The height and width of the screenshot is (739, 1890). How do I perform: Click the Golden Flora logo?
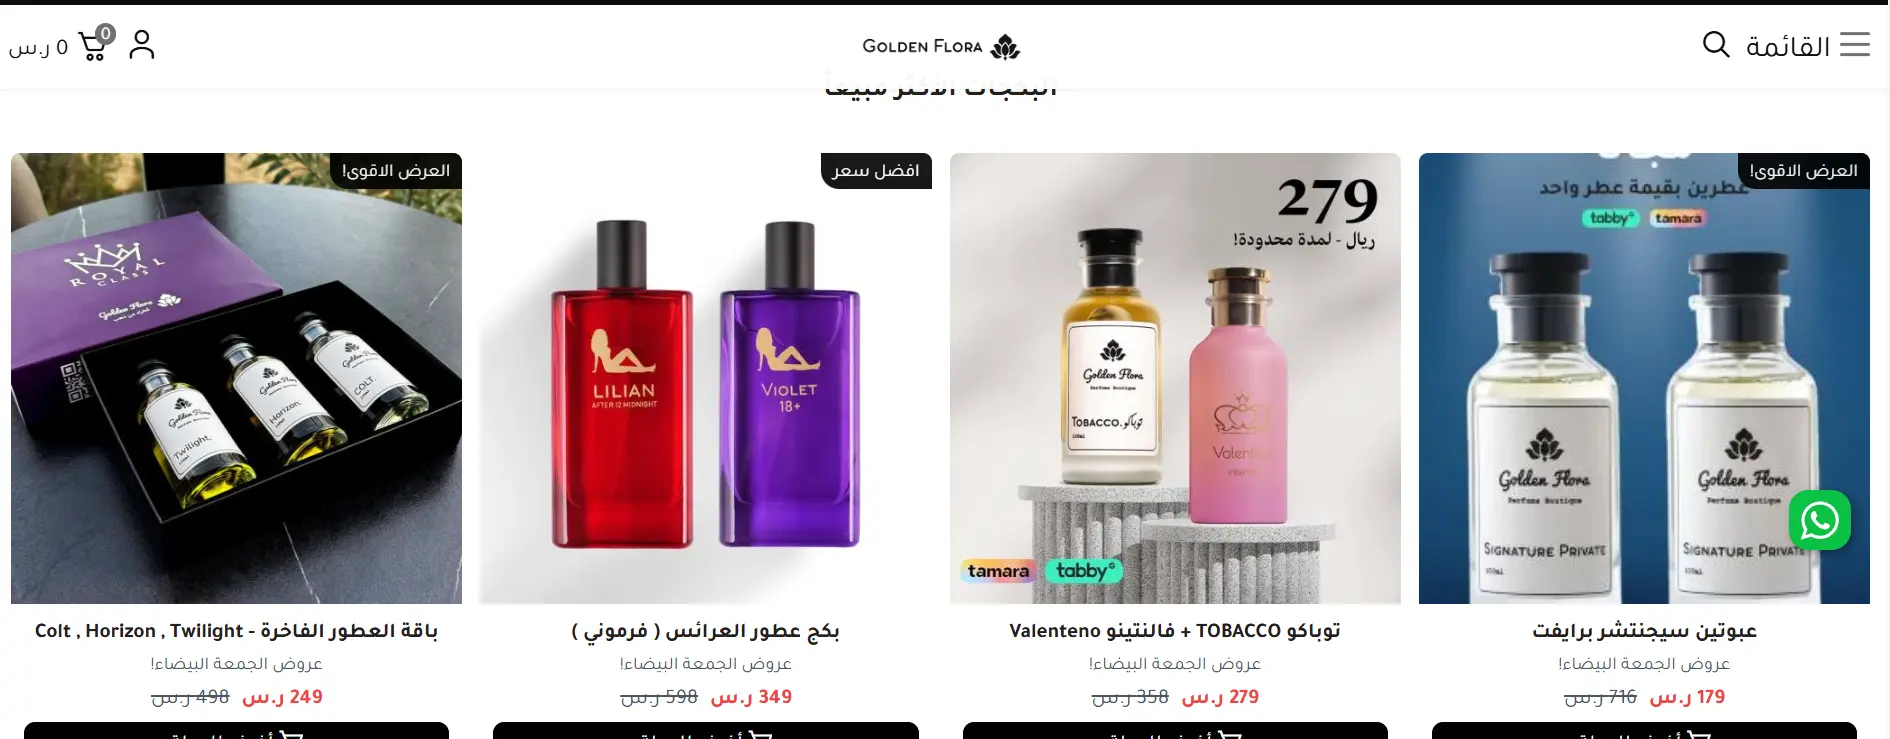pyautogui.click(x=941, y=46)
